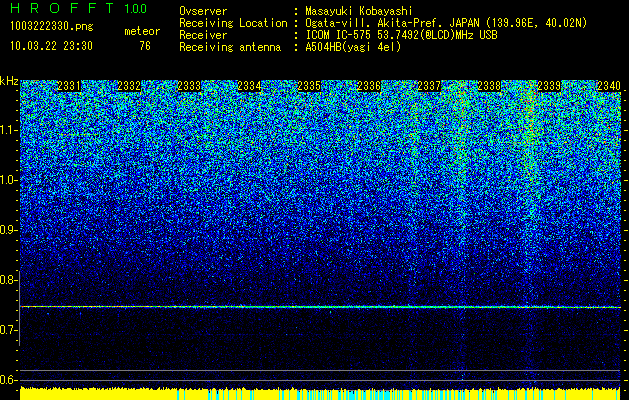Select the meteor count value 76
Screen dimensions: 629x400
pos(145,46)
